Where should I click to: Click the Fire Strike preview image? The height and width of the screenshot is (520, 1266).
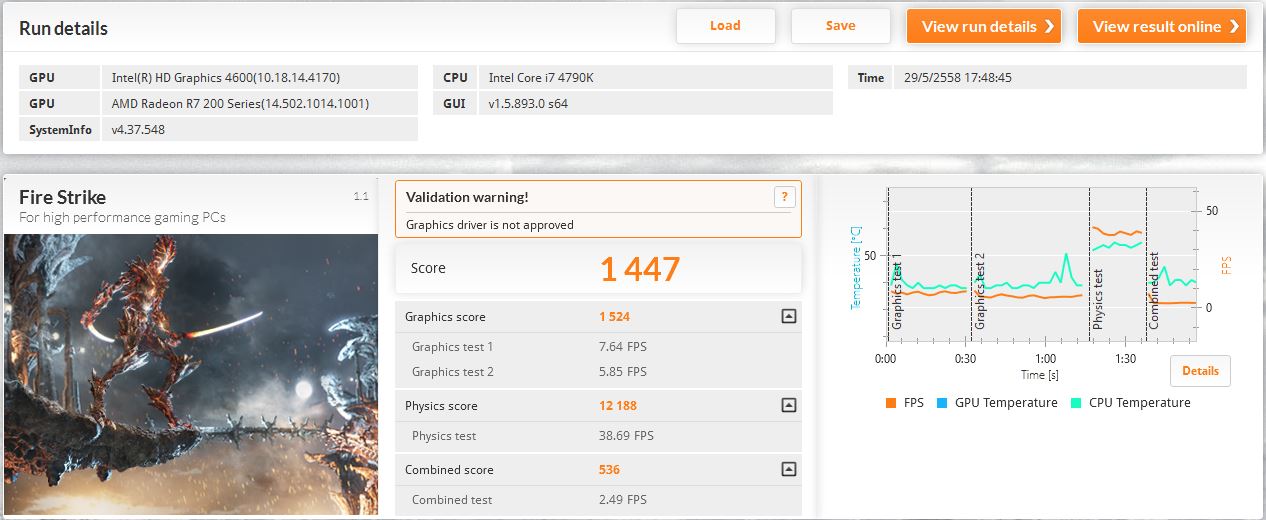pos(191,374)
